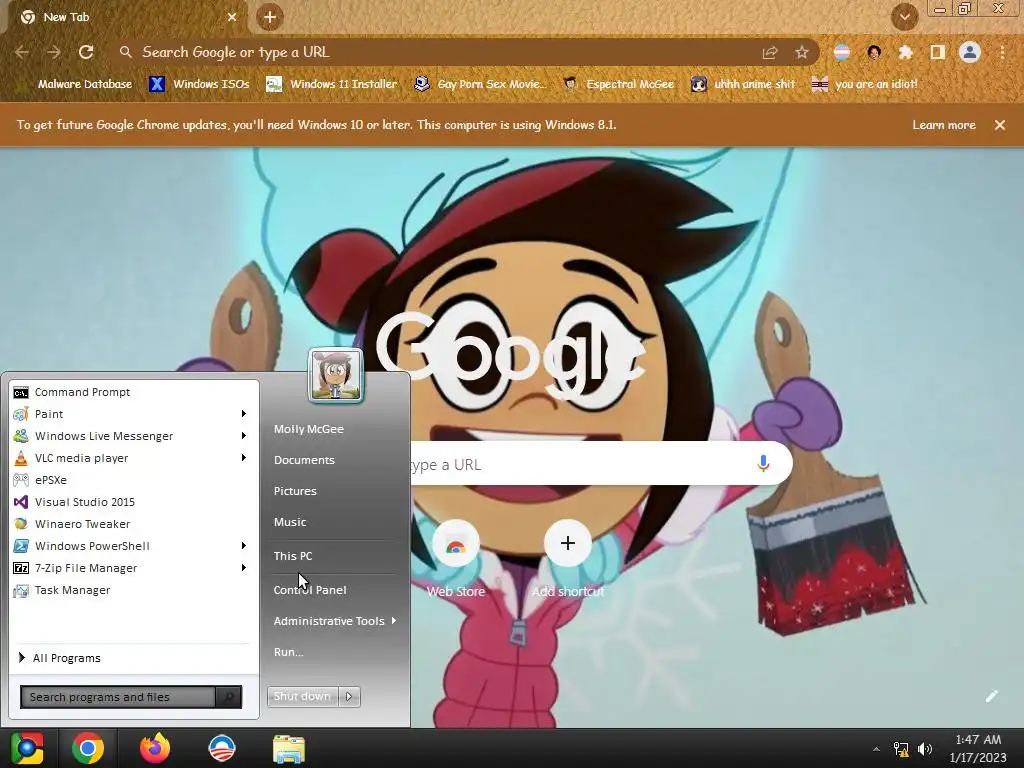Image resolution: width=1024 pixels, height=768 pixels.
Task: Open the Espectral McGee bookmark
Action: pos(619,84)
